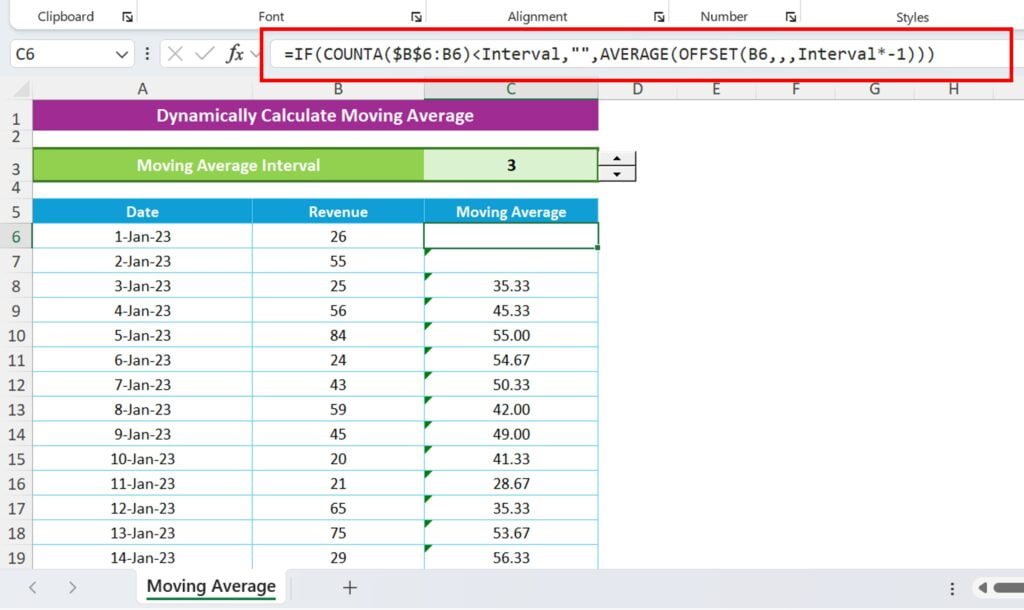1024x610 pixels.
Task: Click the Date column heading cell
Action: [x=142, y=212]
